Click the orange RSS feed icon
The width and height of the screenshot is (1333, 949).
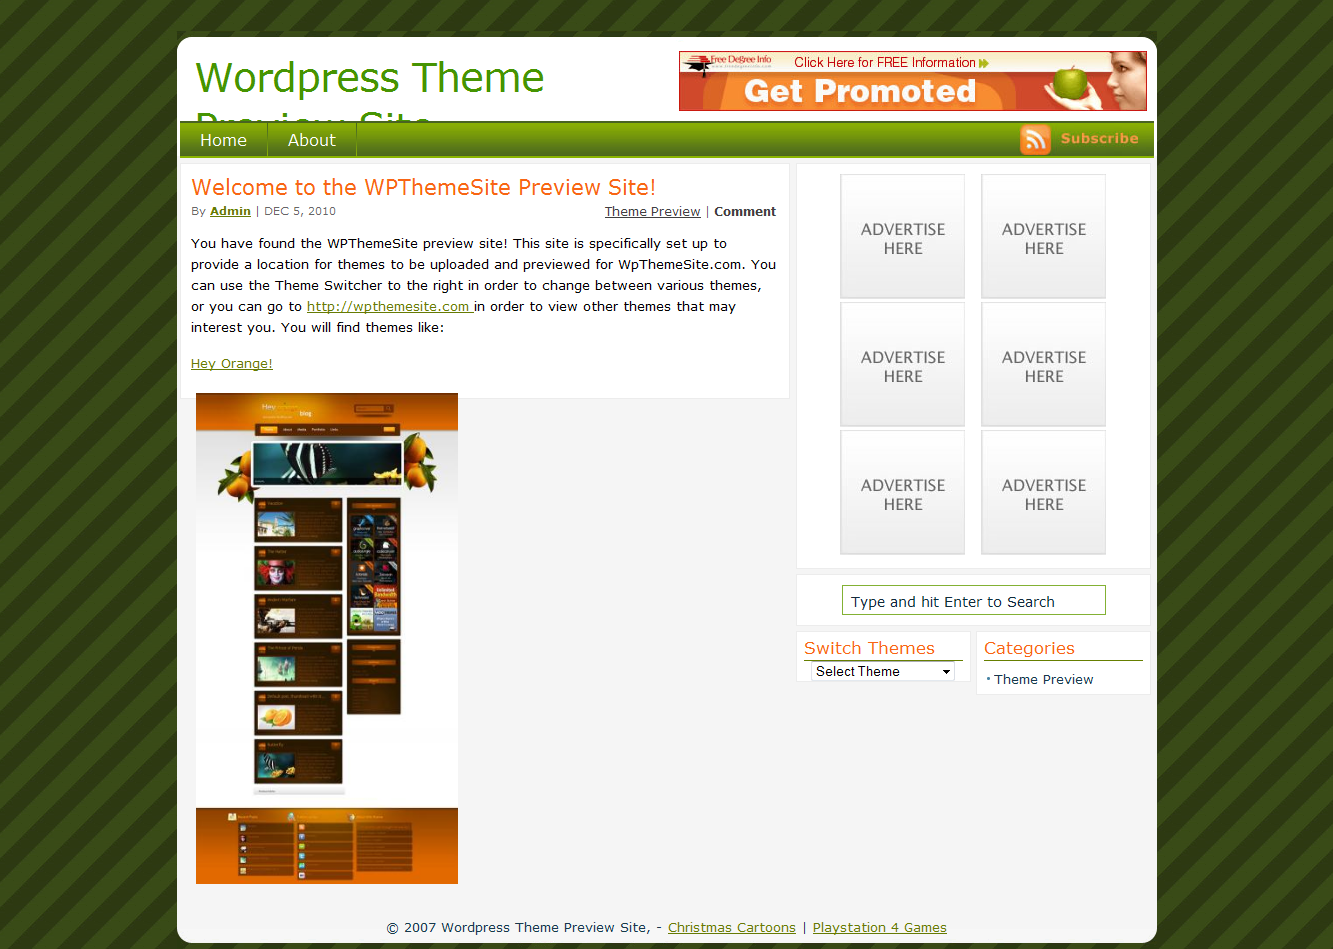[1035, 140]
